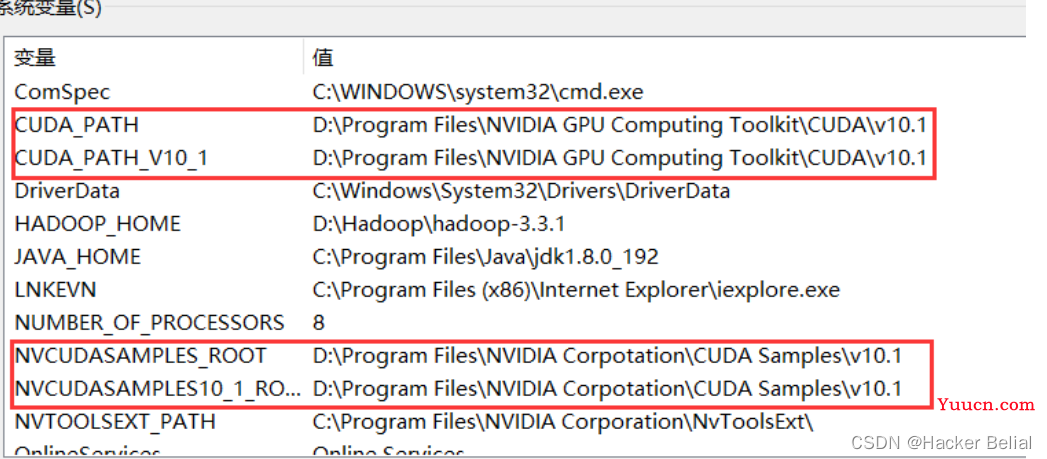Click the NvToolsExt path value

coord(564,422)
